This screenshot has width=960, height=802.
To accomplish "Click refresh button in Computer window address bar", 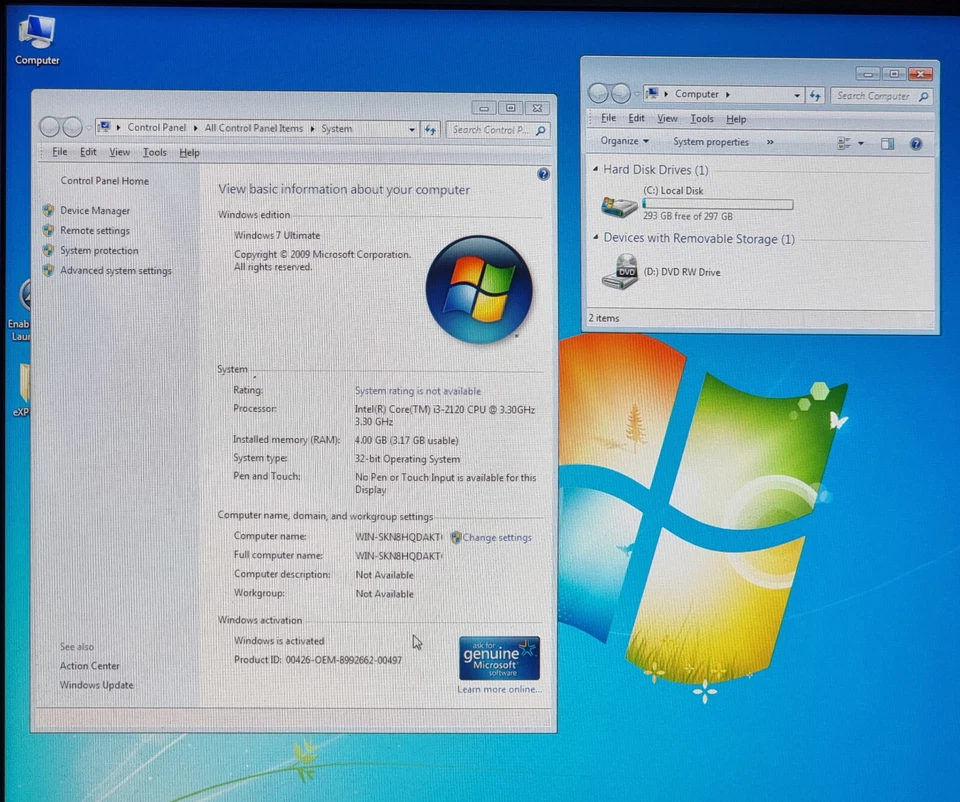I will [815, 96].
